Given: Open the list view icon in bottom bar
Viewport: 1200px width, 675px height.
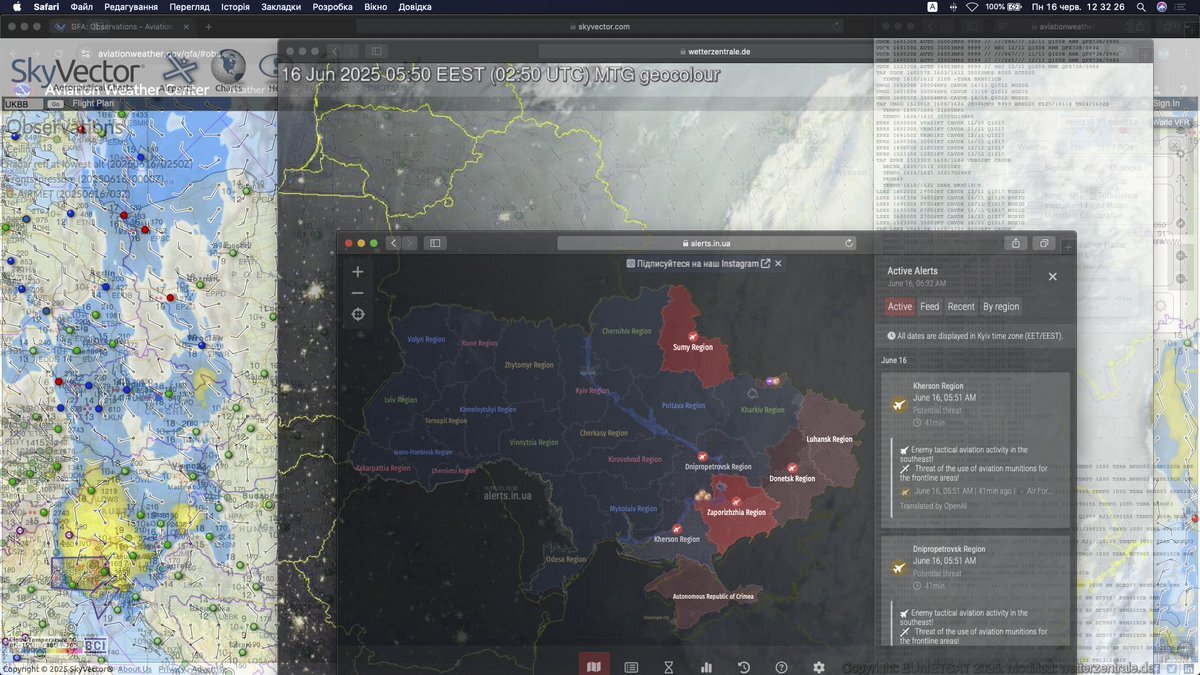Looking at the screenshot, I should click(631, 667).
